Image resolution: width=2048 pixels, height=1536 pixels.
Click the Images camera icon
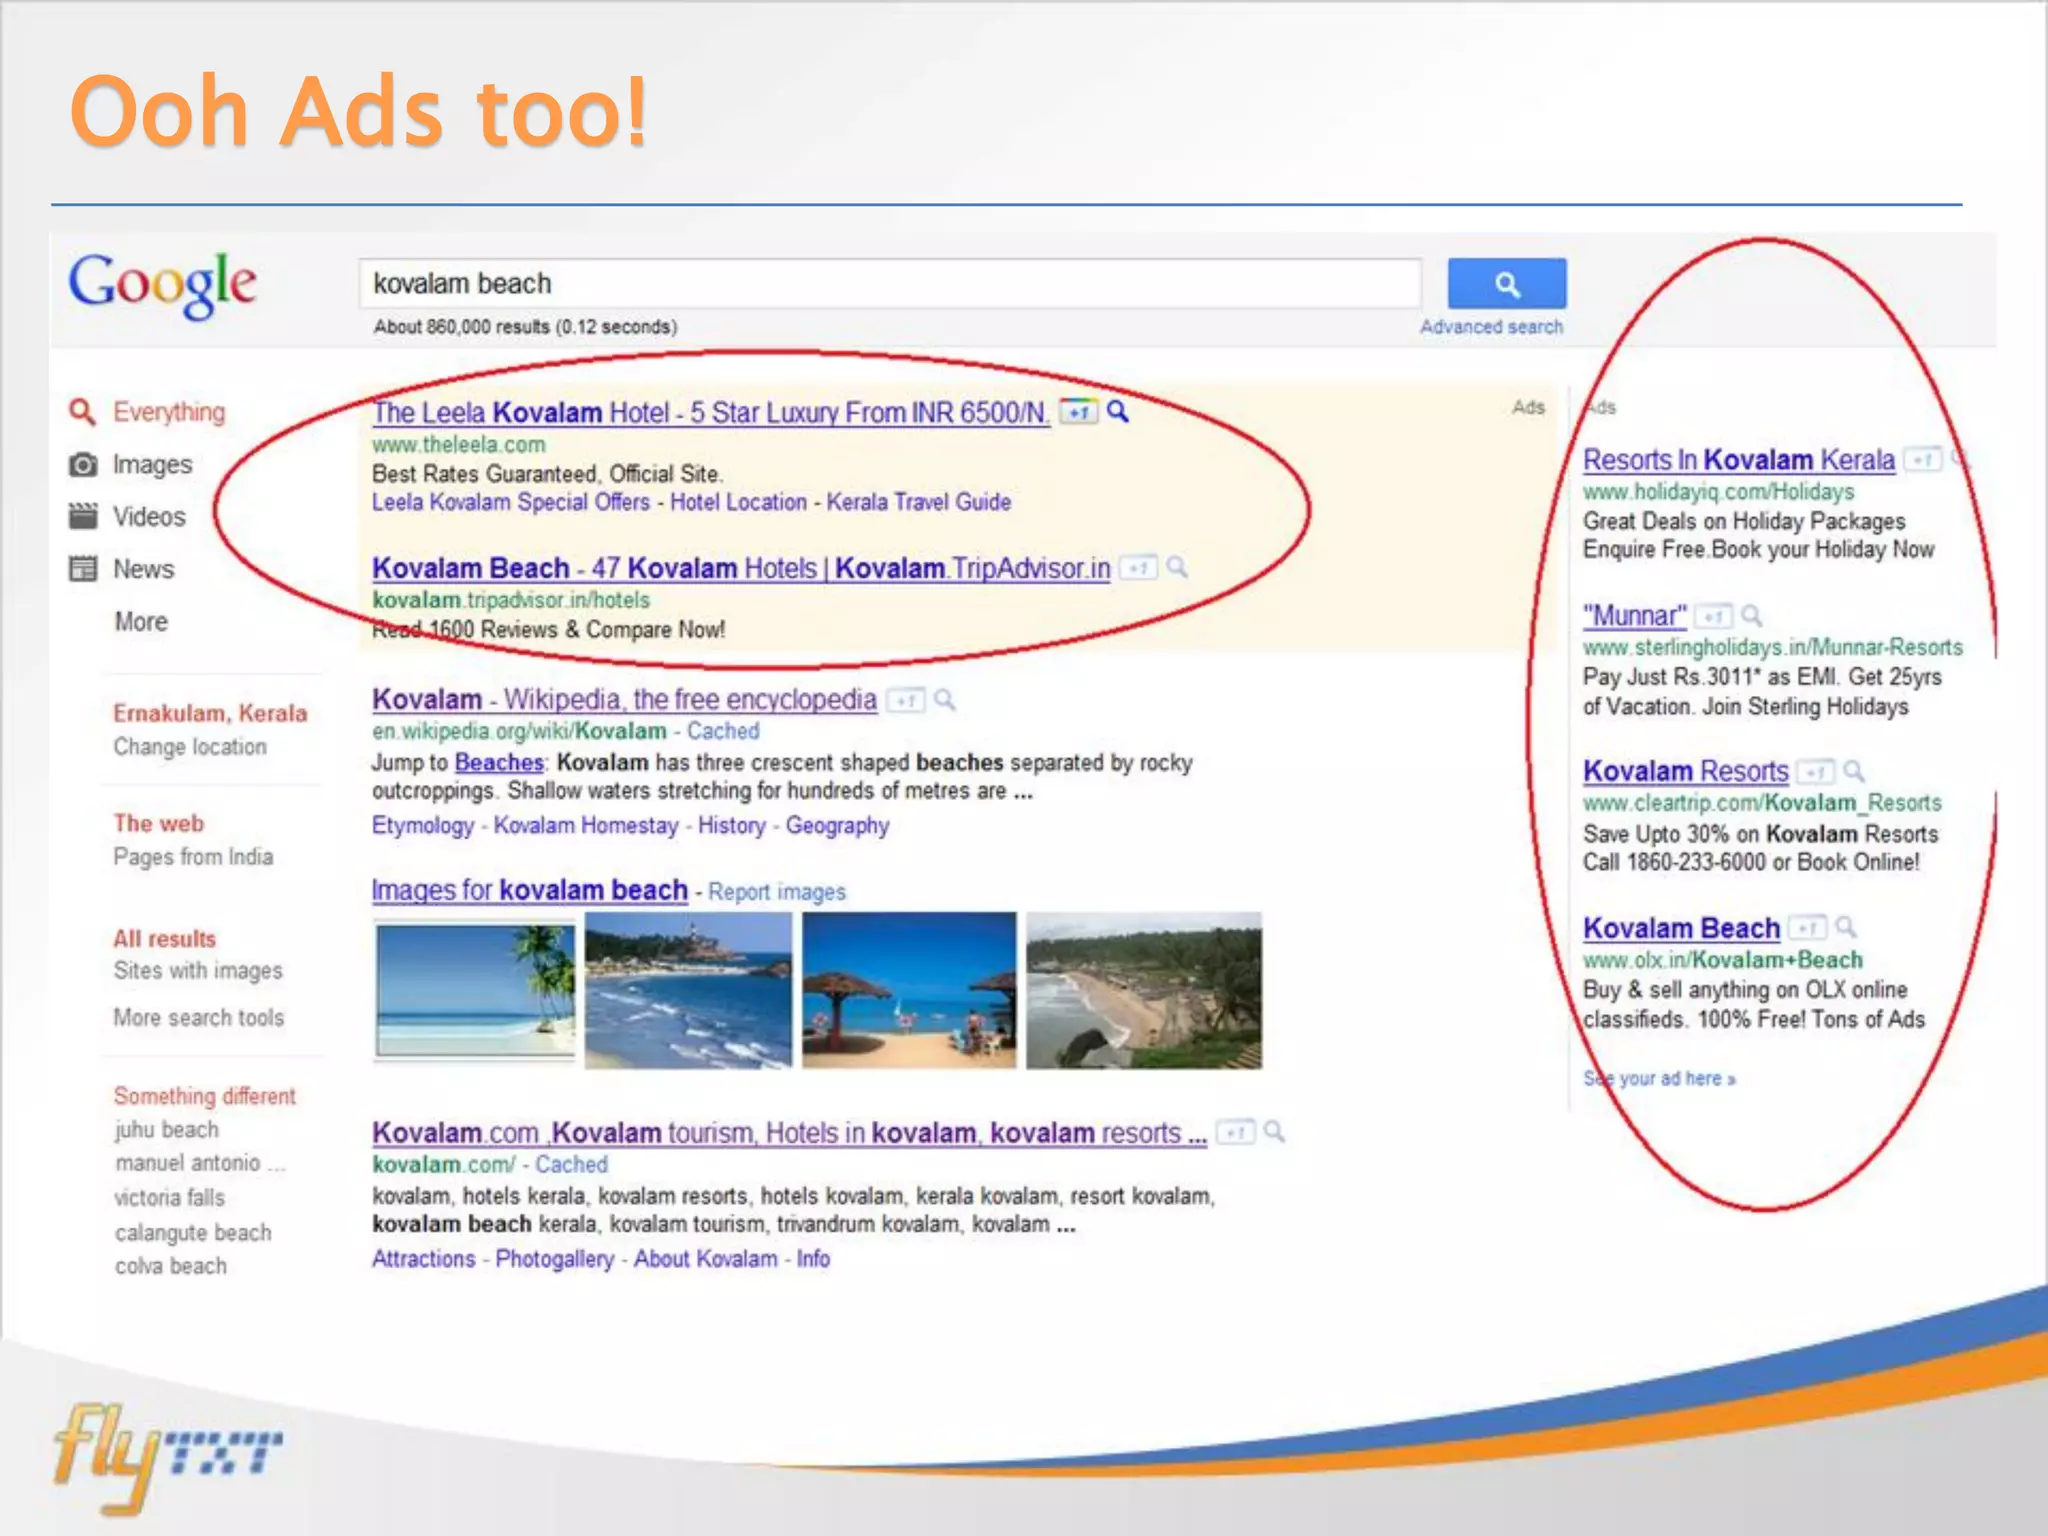82,465
